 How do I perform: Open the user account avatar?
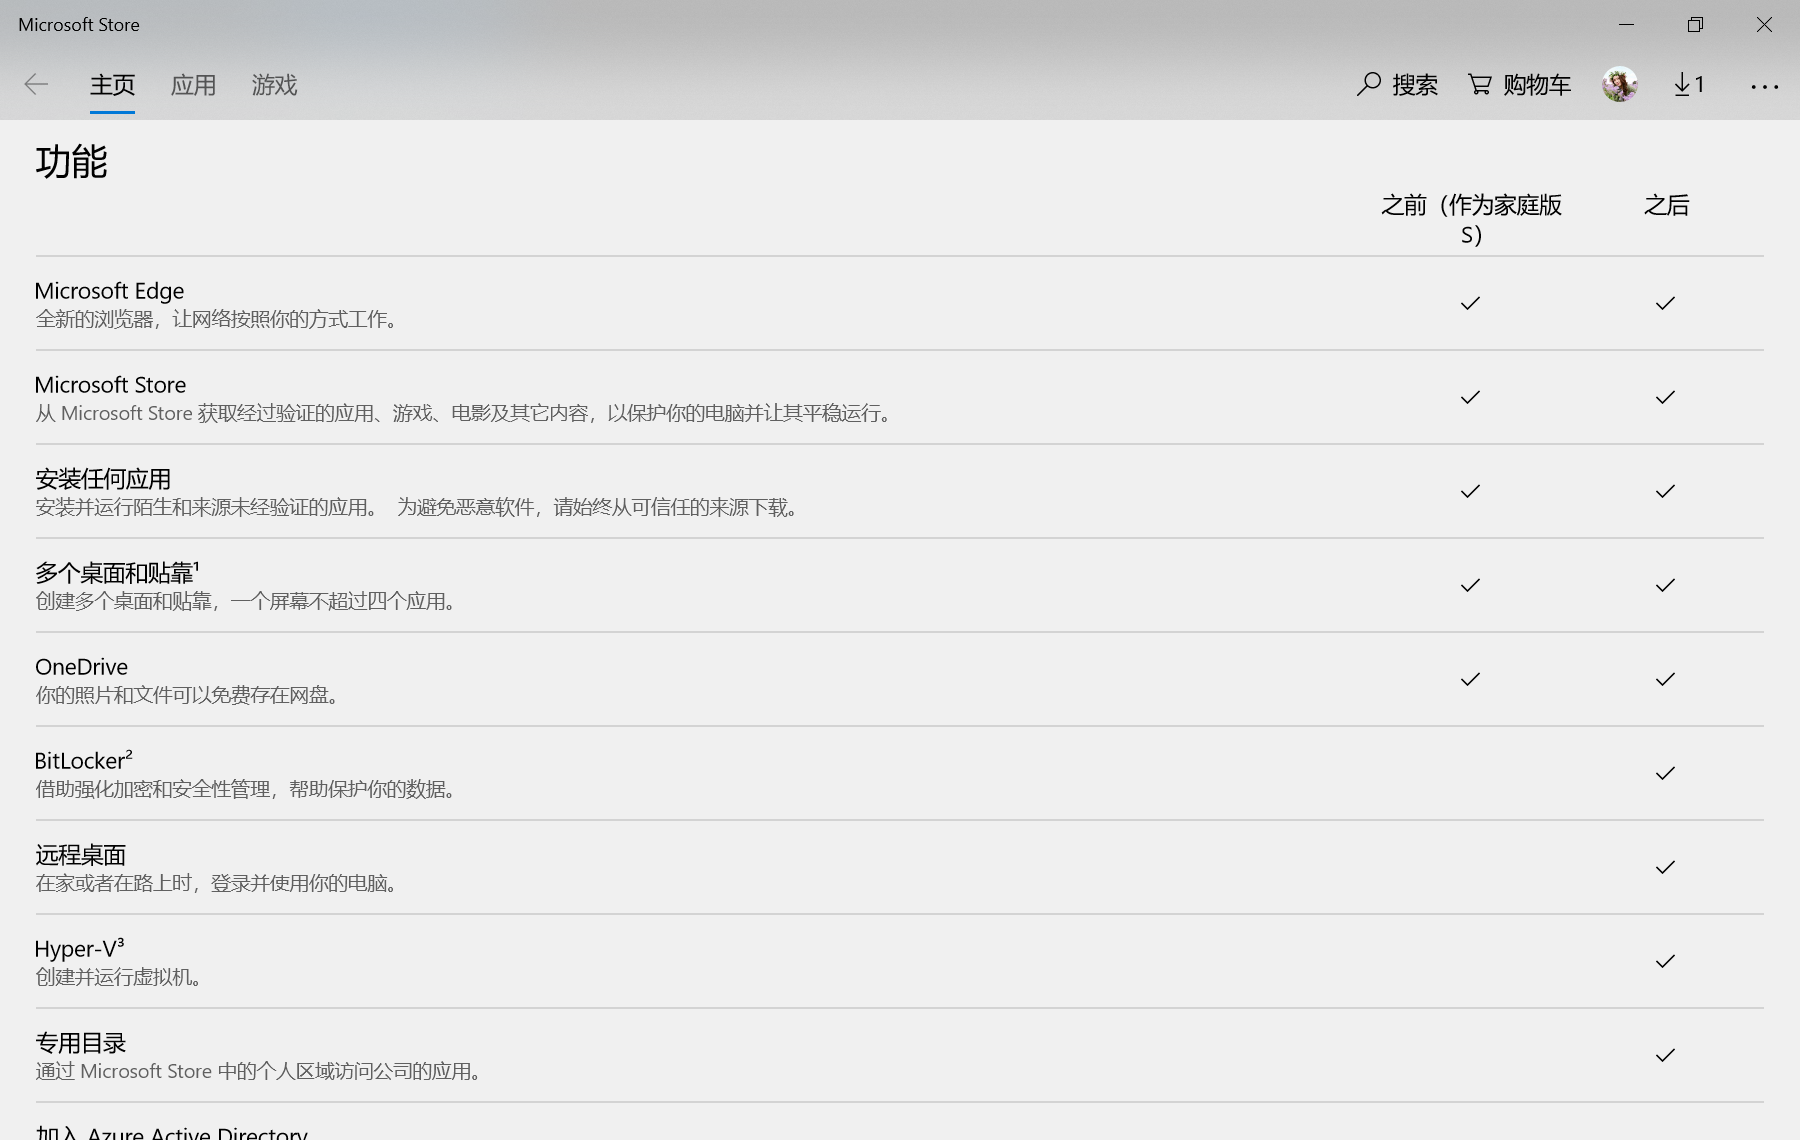tap(1620, 85)
